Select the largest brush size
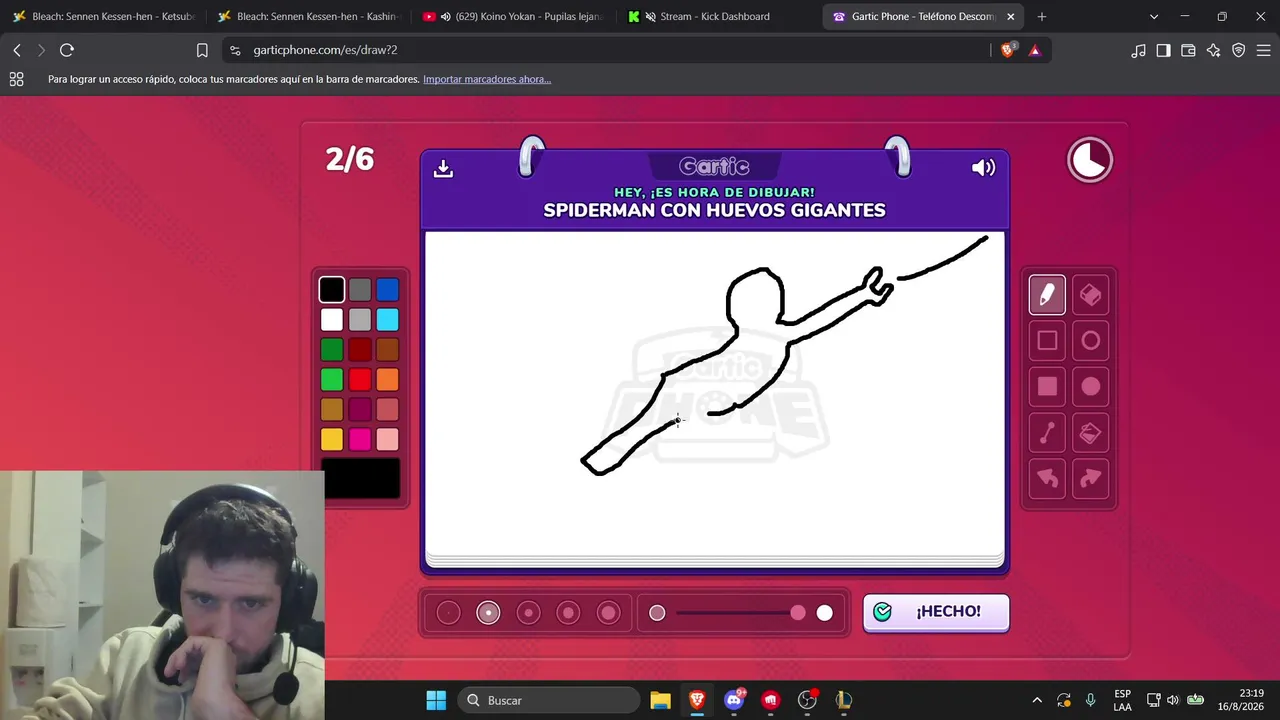The width and height of the screenshot is (1280, 720). coord(608,613)
